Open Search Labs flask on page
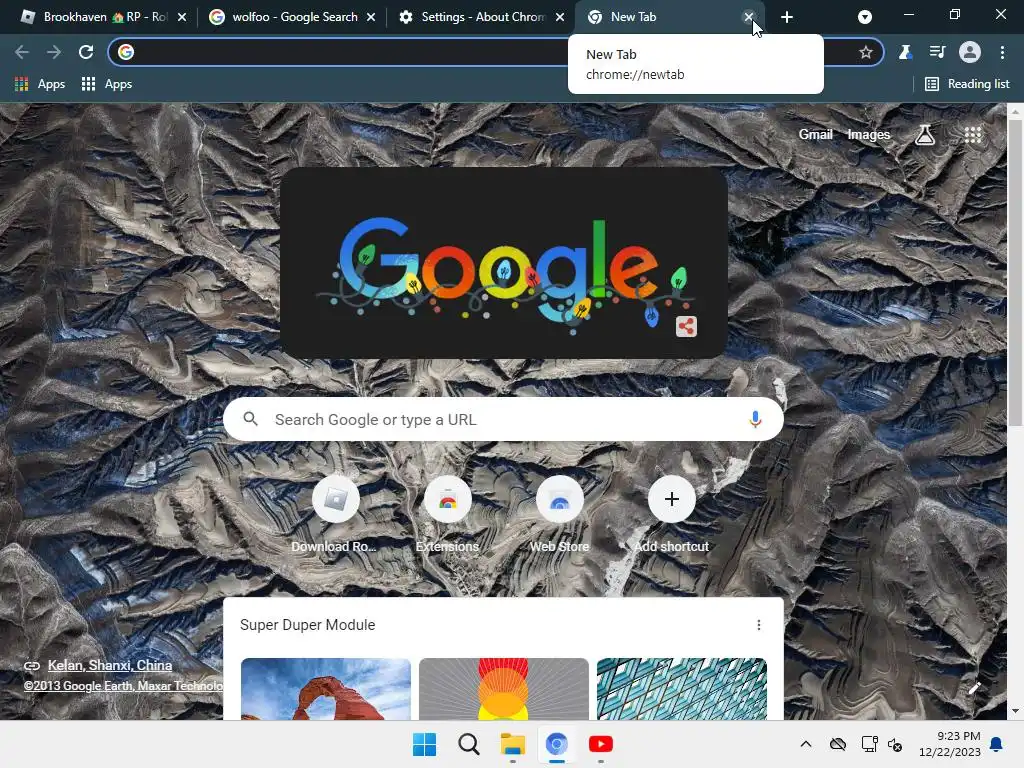Image resolution: width=1024 pixels, height=768 pixels. click(925, 135)
